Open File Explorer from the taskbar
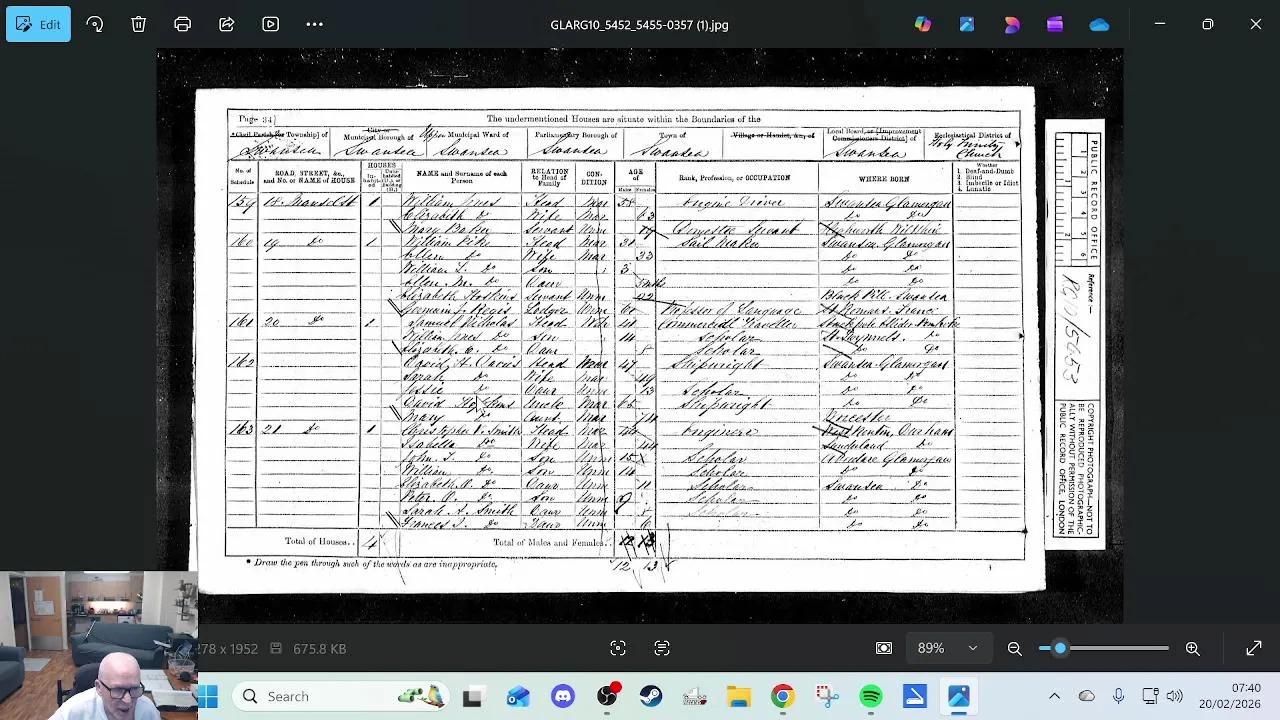Viewport: 1280px width, 720px height. click(x=739, y=696)
